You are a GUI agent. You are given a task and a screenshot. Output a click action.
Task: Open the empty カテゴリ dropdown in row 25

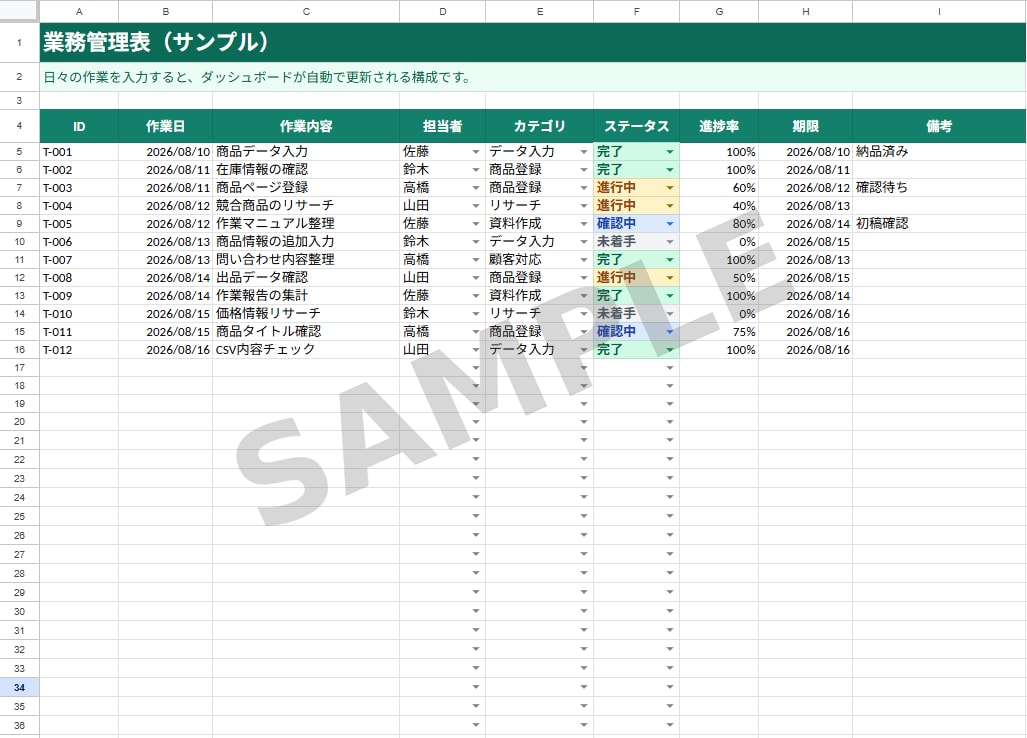[584, 516]
